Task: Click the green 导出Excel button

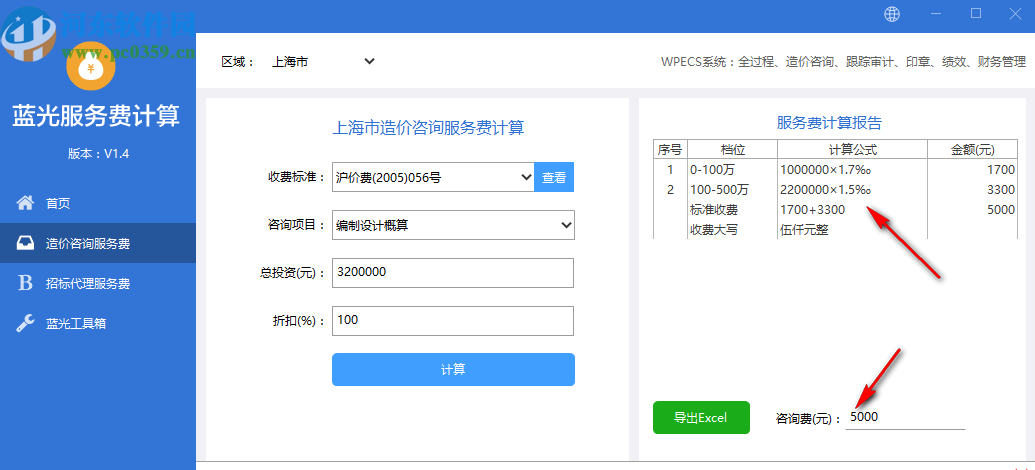Action: click(701, 417)
